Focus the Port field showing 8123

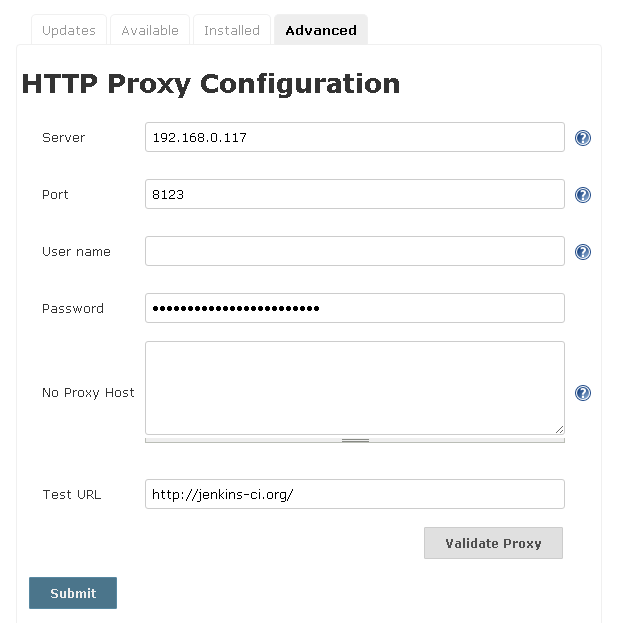coord(355,194)
